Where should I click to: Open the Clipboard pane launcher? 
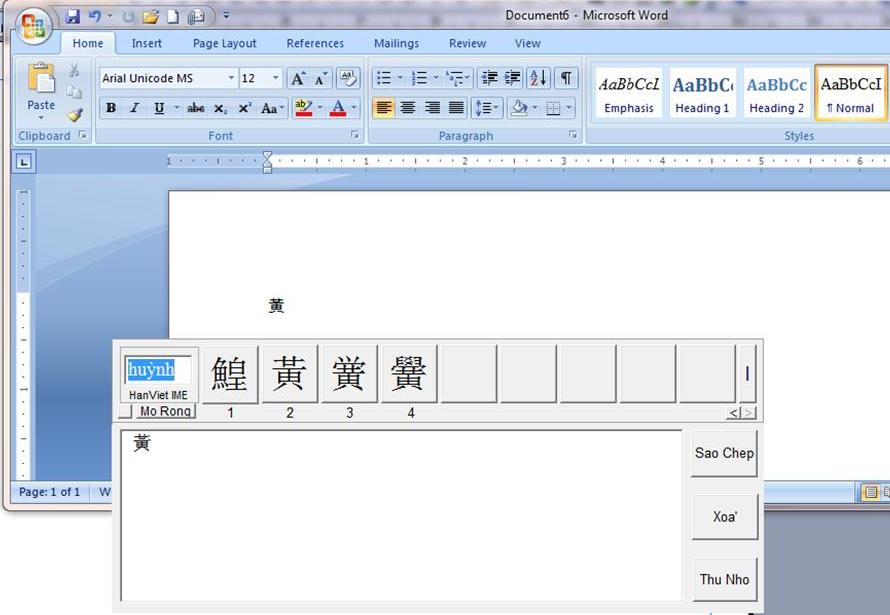[83, 135]
